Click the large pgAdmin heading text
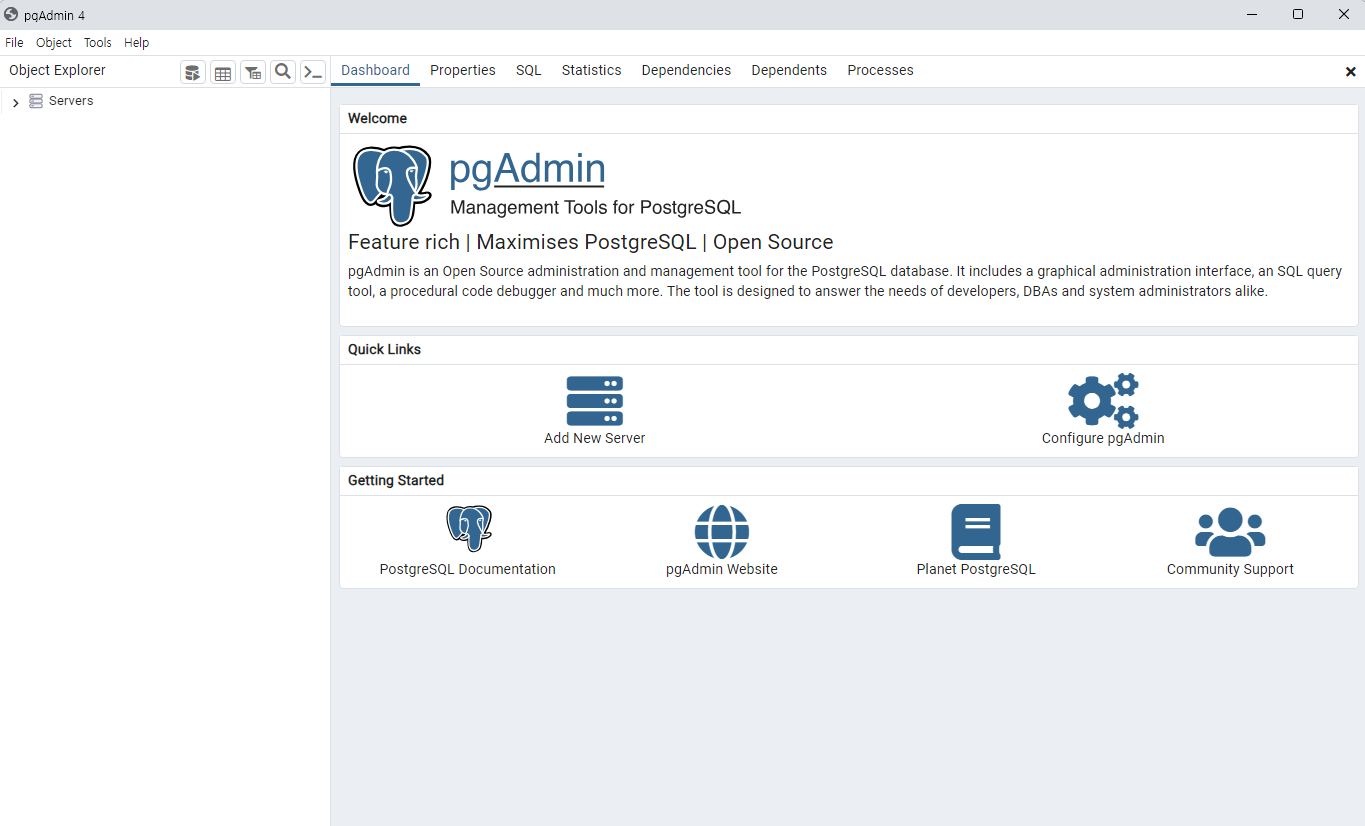1365x826 pixels. coord(527,168)
